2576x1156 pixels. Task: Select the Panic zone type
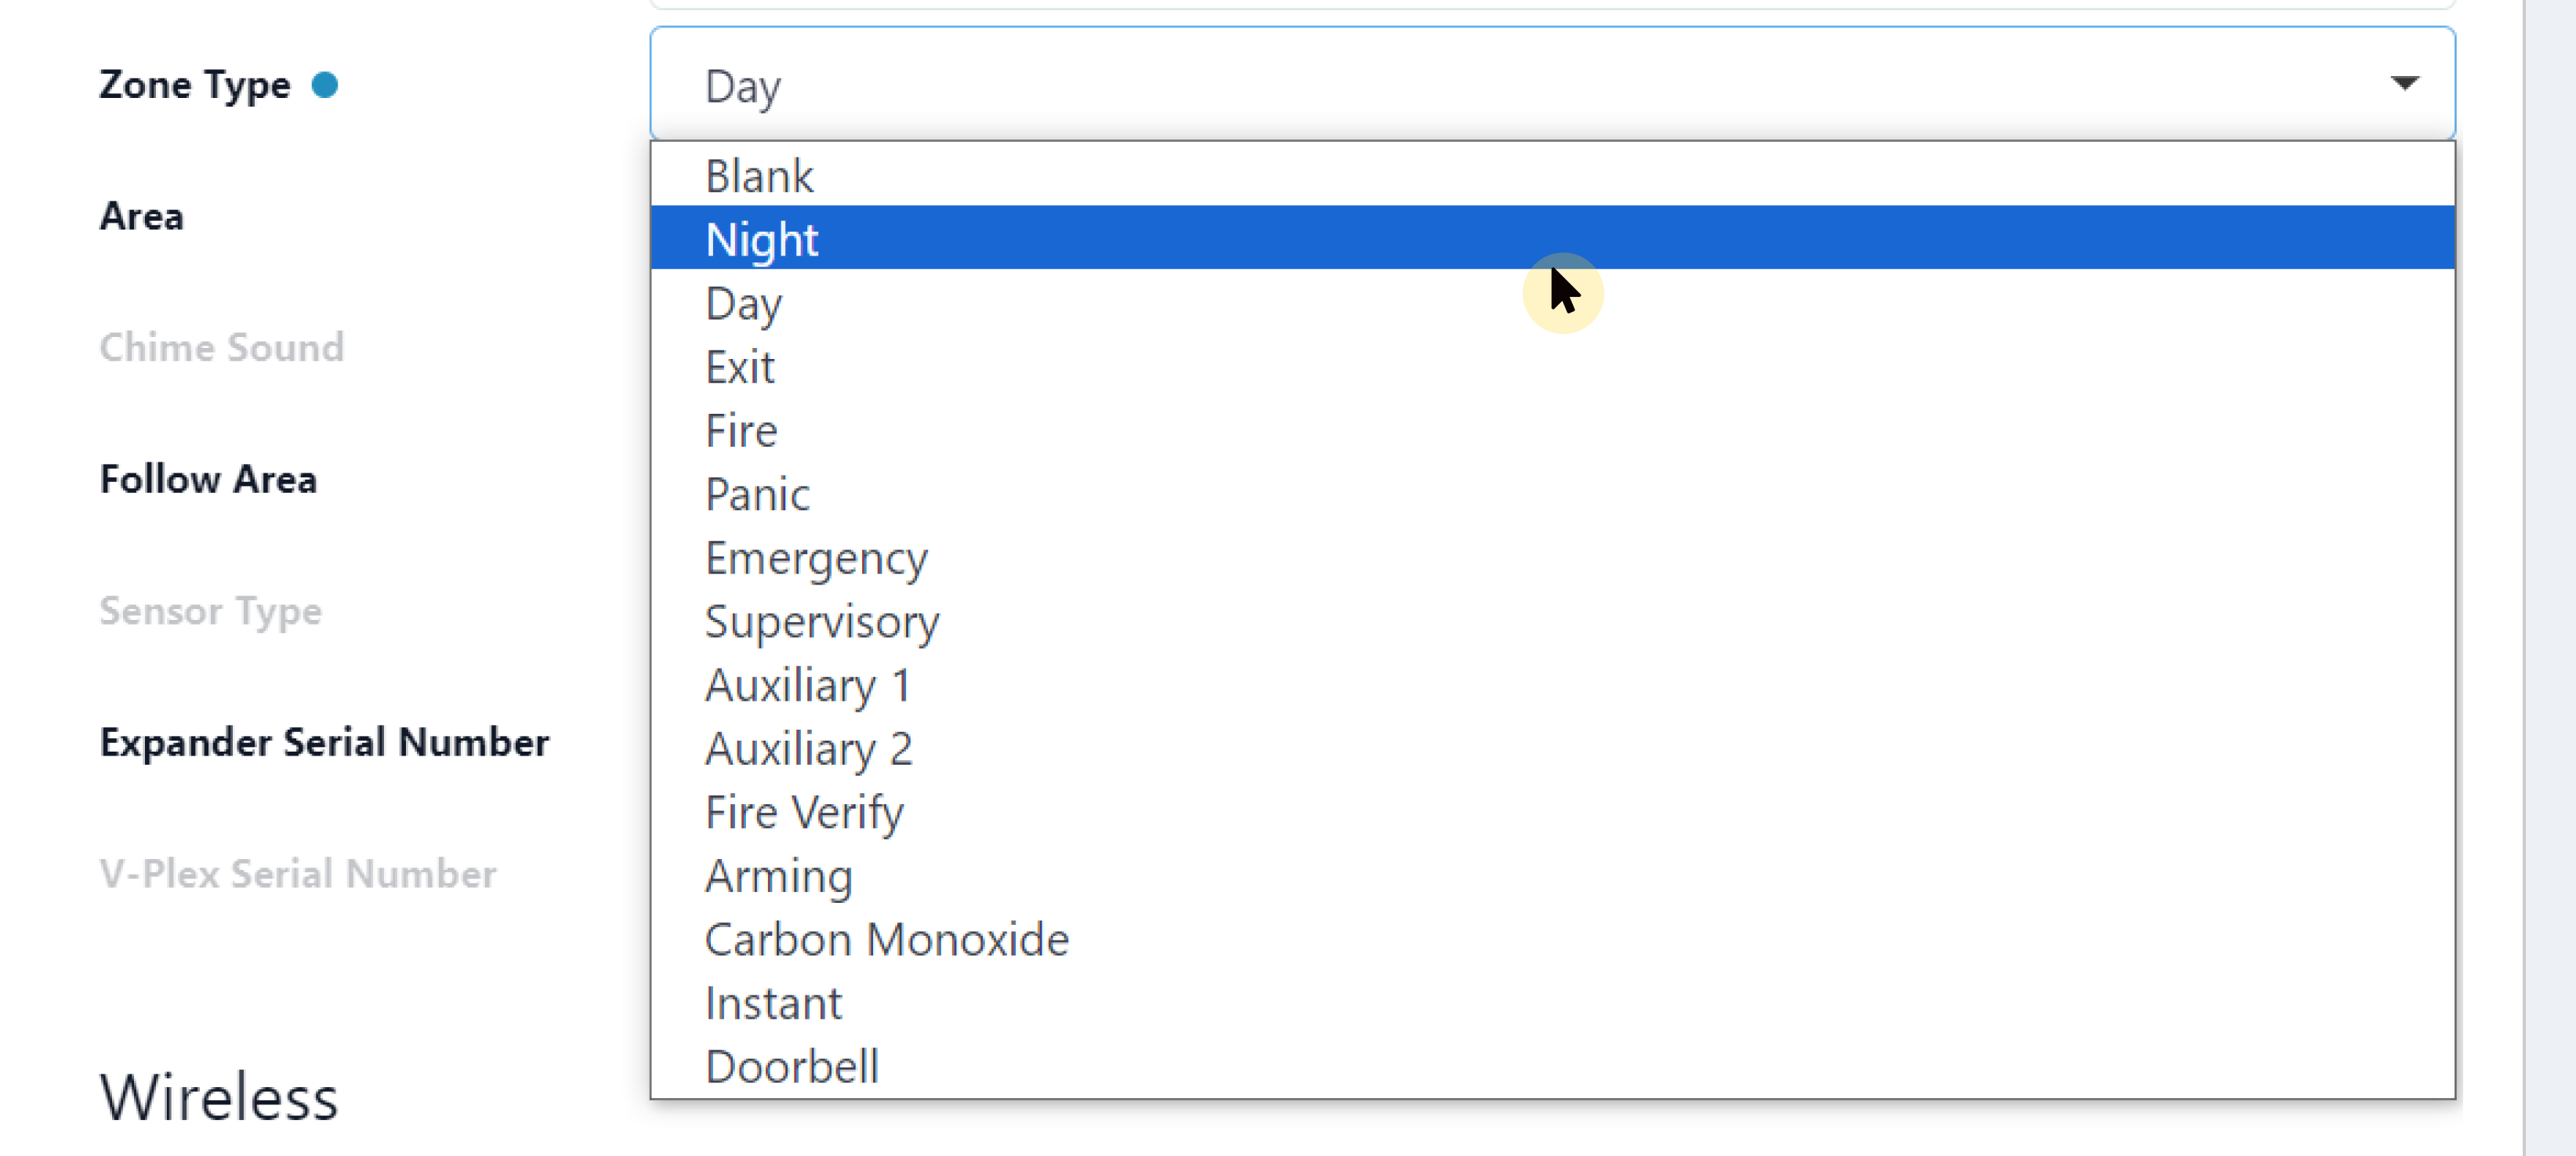pyautogui.click(x=757, y=494)
